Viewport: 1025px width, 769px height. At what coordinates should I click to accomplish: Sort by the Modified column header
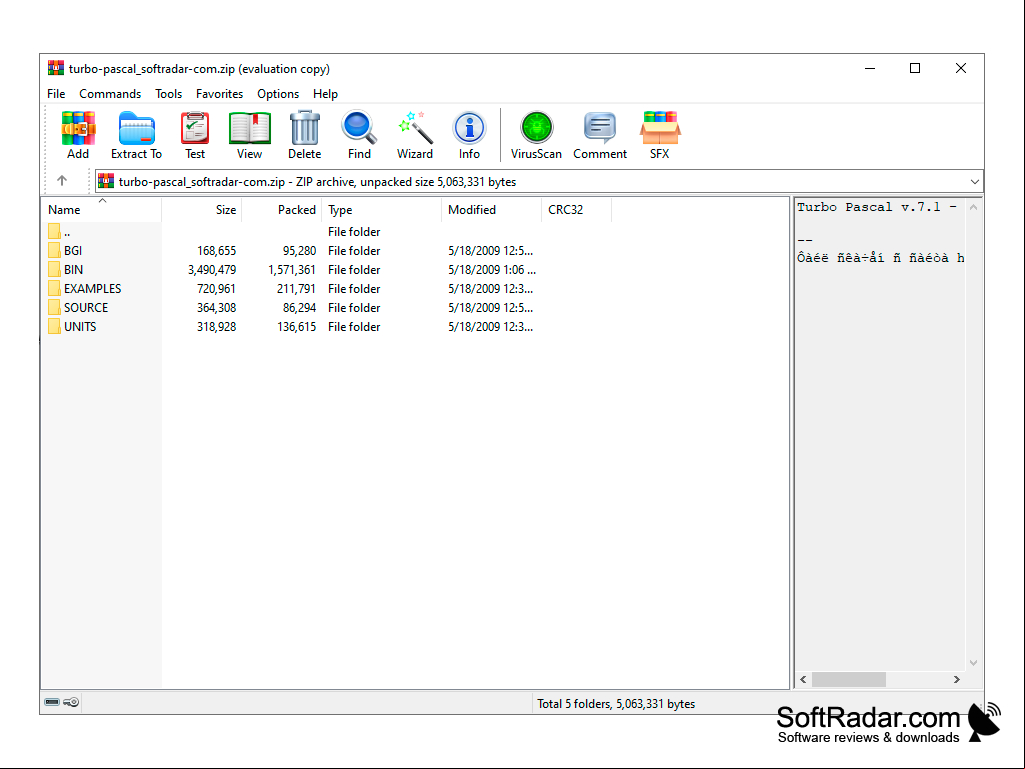[x=492, y=210]
